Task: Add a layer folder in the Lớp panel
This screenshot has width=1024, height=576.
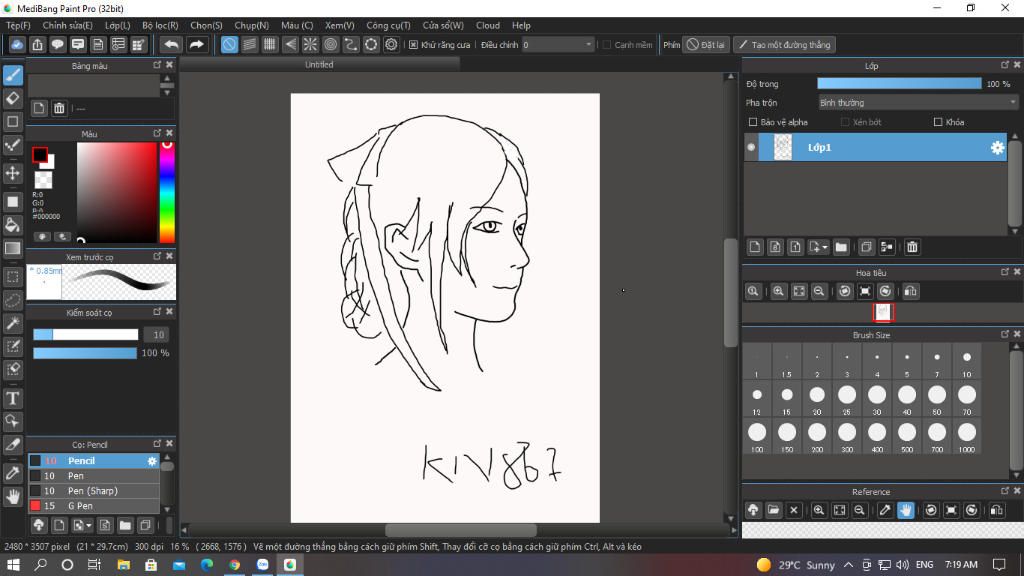Action: (841, 247)
